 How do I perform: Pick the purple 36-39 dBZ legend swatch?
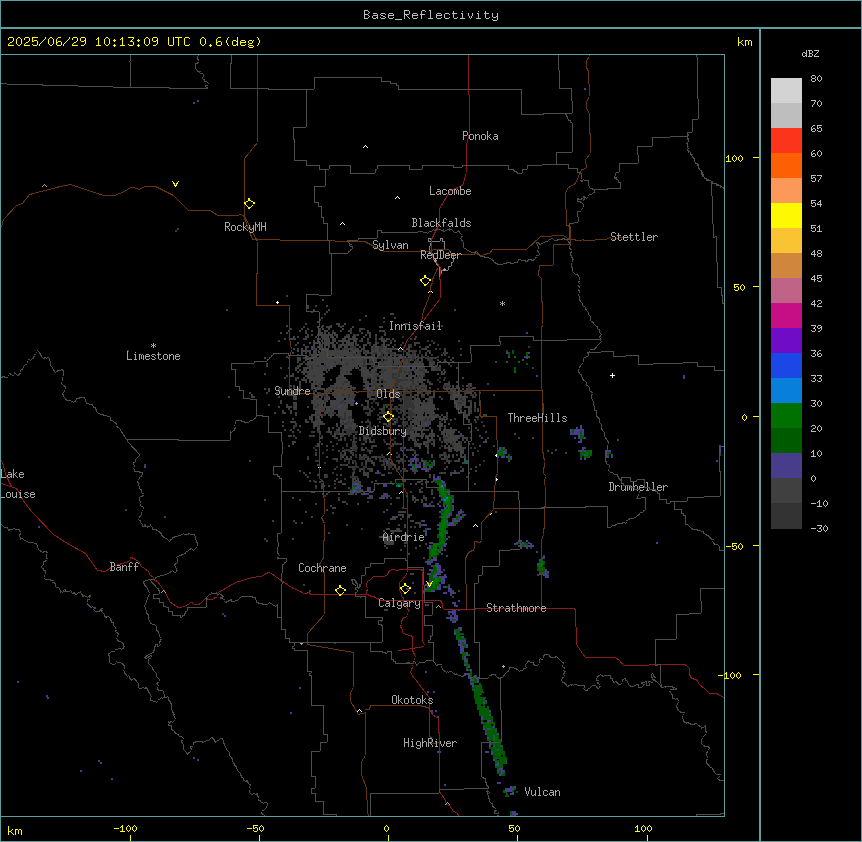(786, 340)
